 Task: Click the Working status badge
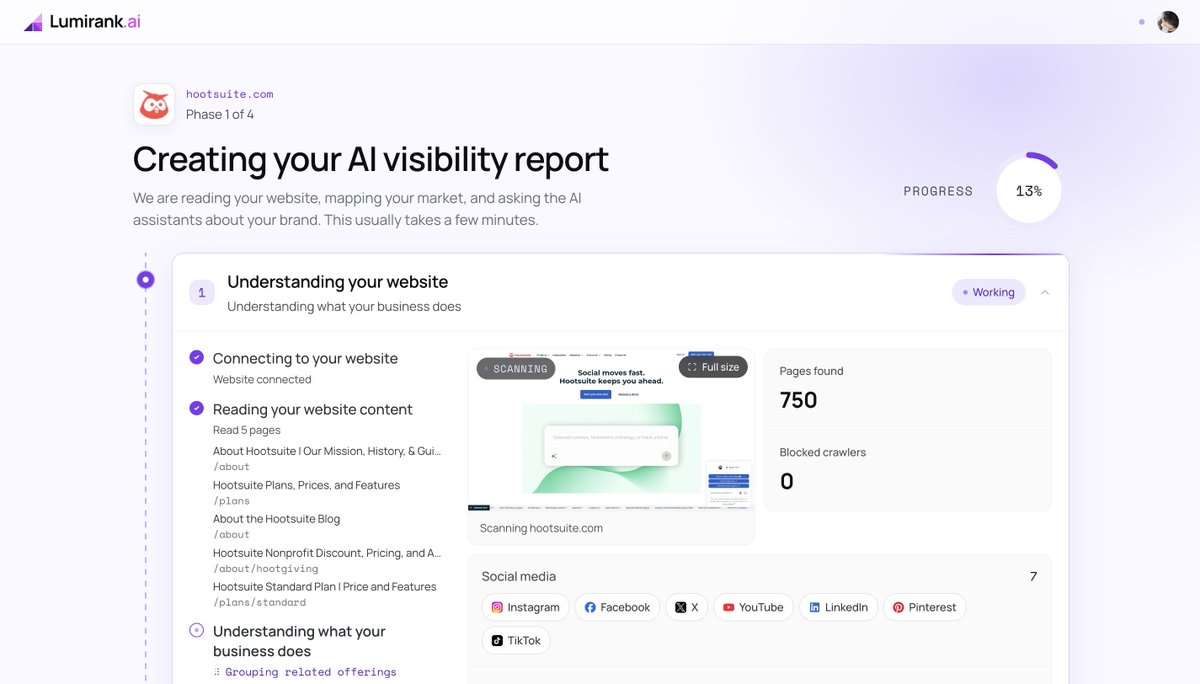point(988,292)
